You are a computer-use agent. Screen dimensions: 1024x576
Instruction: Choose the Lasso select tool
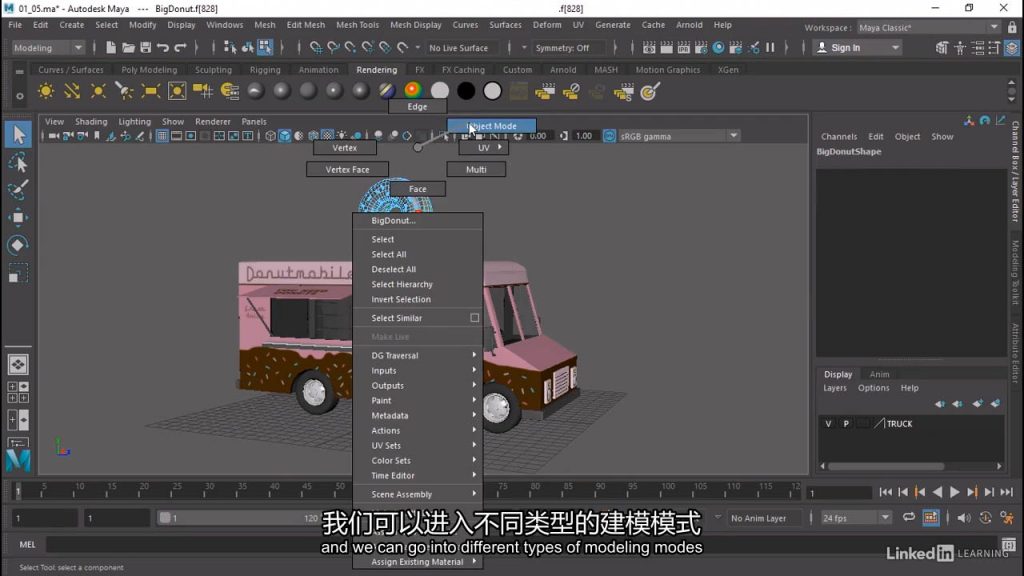pos(18,163)
